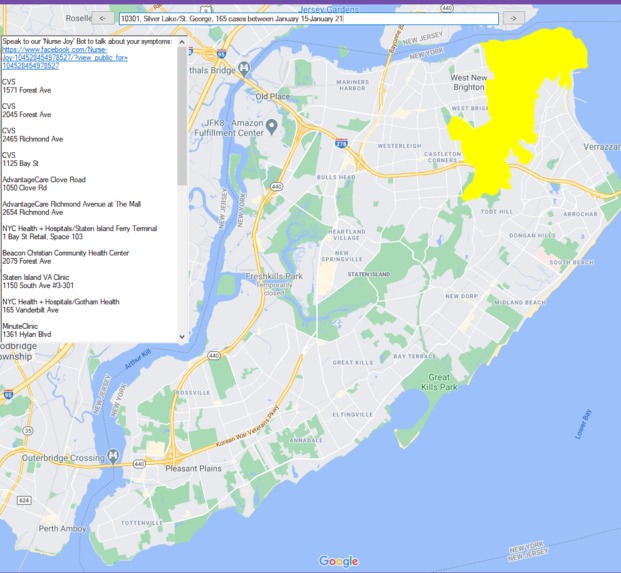Select CVS 2045 Forest Ave entry

pyautogui.click(x=27, y=110)
